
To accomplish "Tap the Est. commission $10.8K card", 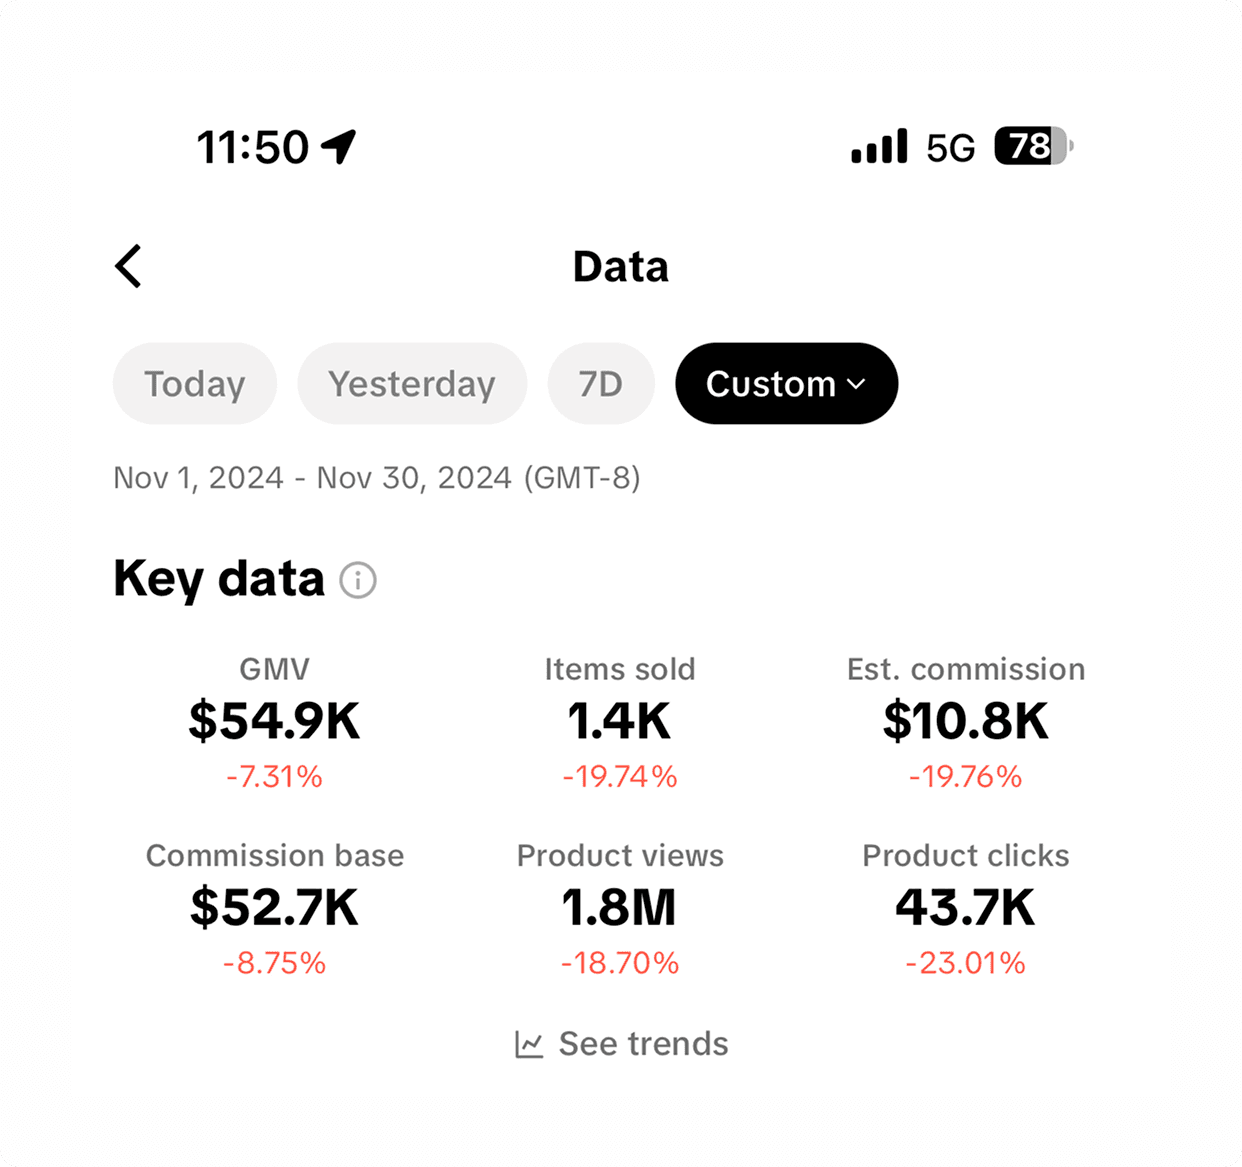I will [x=966, y=723].
